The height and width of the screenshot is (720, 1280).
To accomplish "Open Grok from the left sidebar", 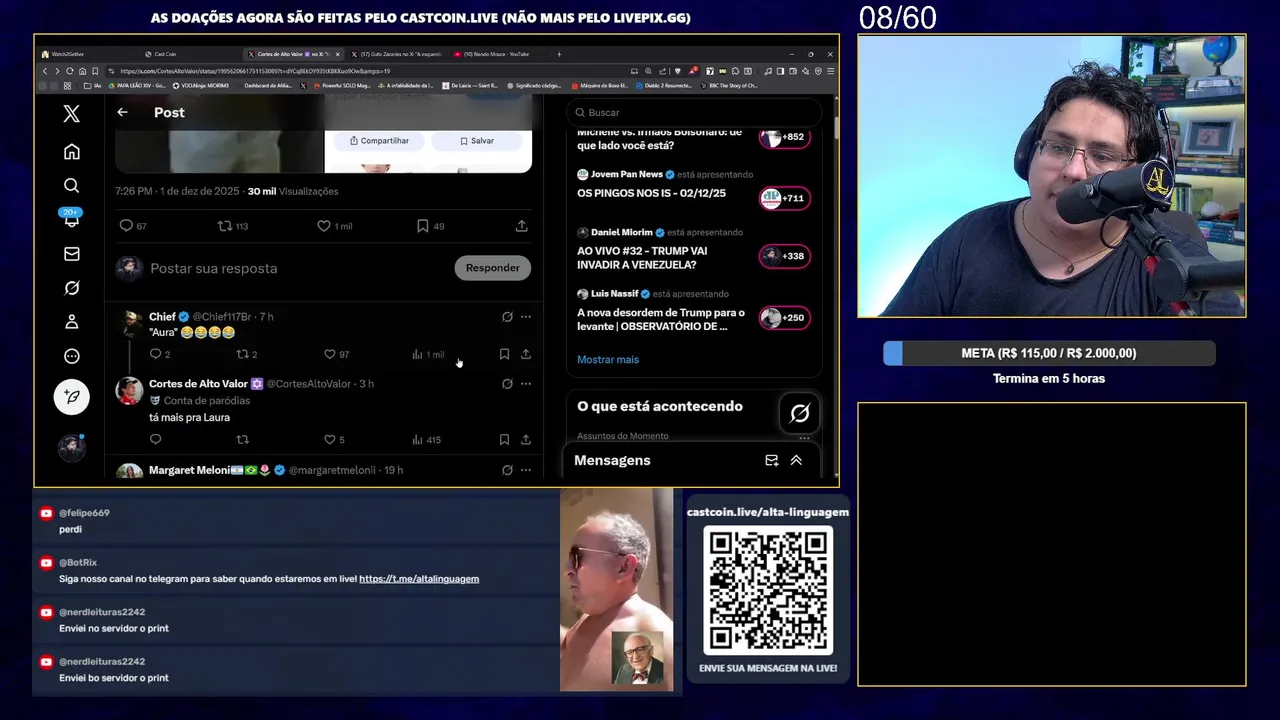I will pyautogui.click(x=71, y=288).
